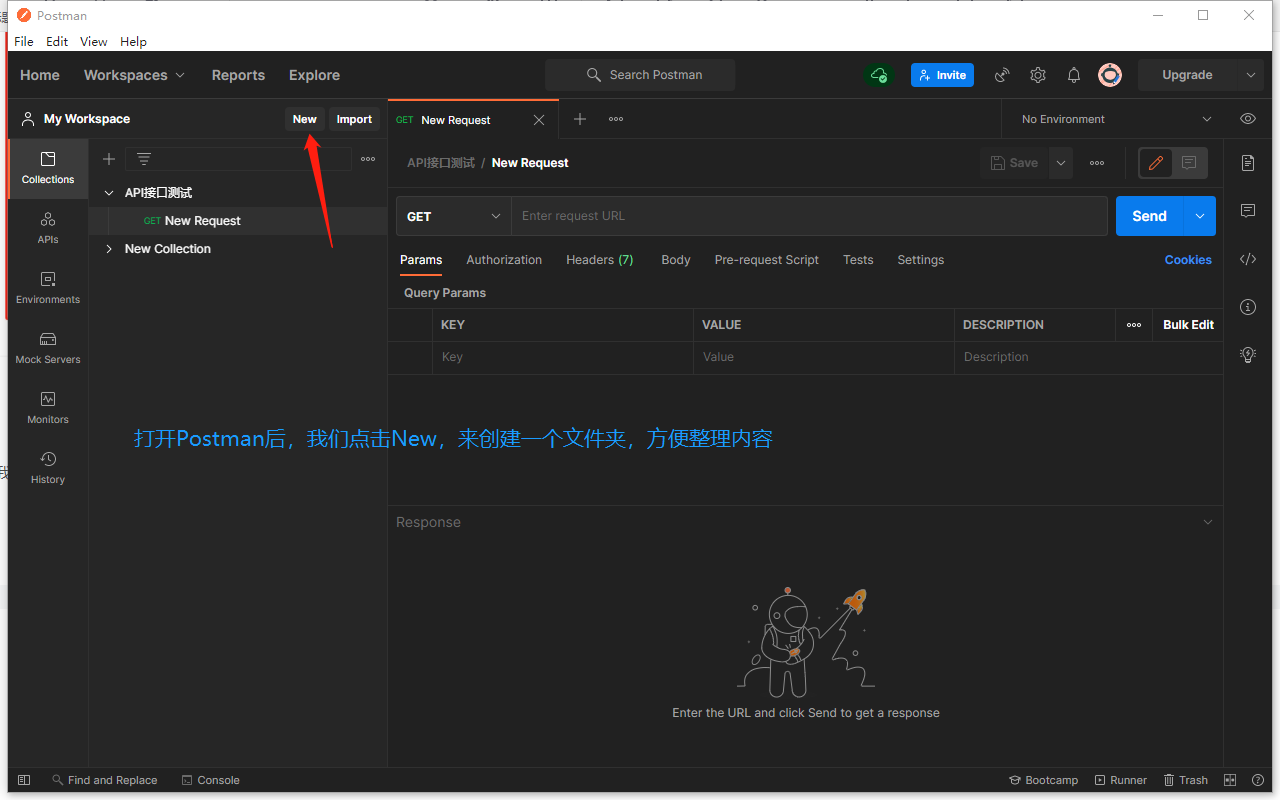Screen dimensions: 1280x800
Task: Open the Send button dropdown arrow
Action: pos(1200,216)
